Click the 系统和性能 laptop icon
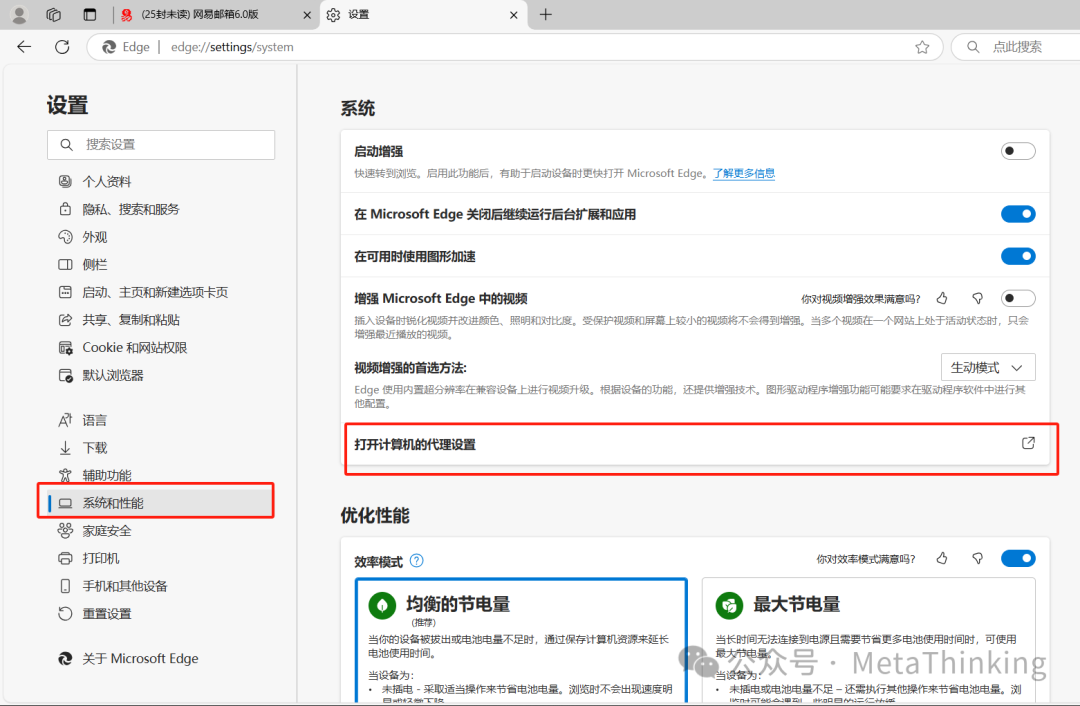 [x=65, y=503]
